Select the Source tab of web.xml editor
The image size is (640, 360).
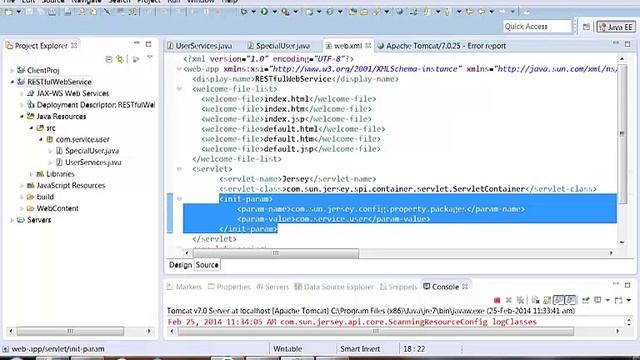207,265
